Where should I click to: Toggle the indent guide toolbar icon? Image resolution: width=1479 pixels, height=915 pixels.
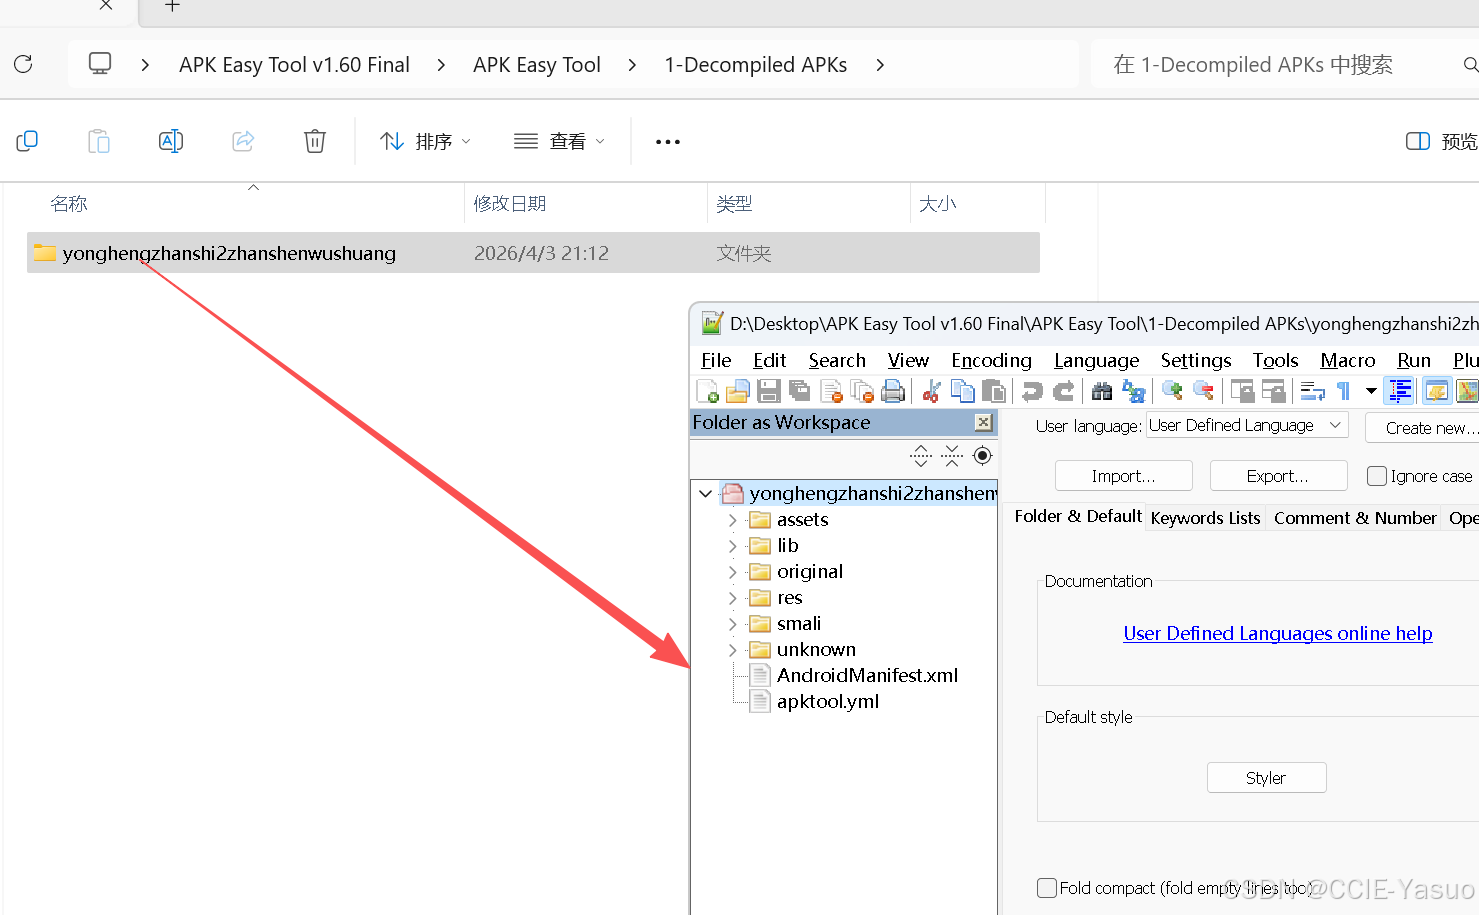click(1400, 391)
